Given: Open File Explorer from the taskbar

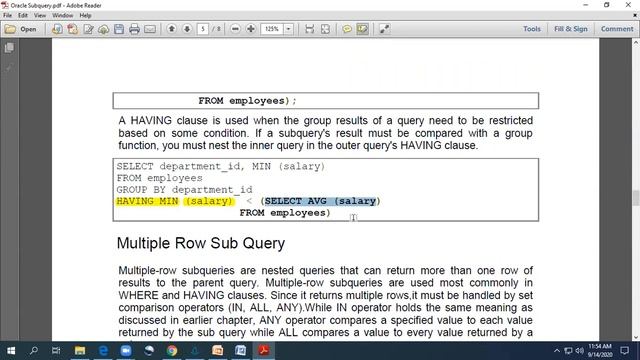Looking at the screenshot, I should (80, 351).
